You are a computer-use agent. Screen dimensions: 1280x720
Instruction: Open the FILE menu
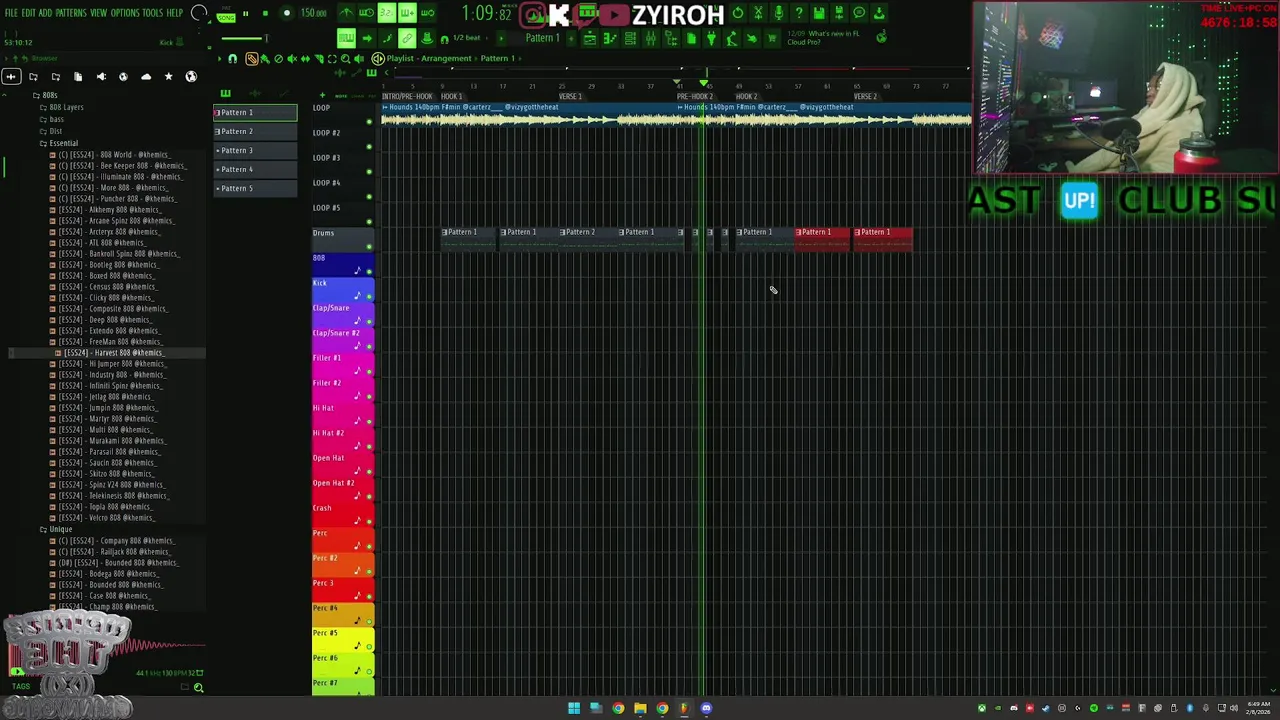pos(11,13)
